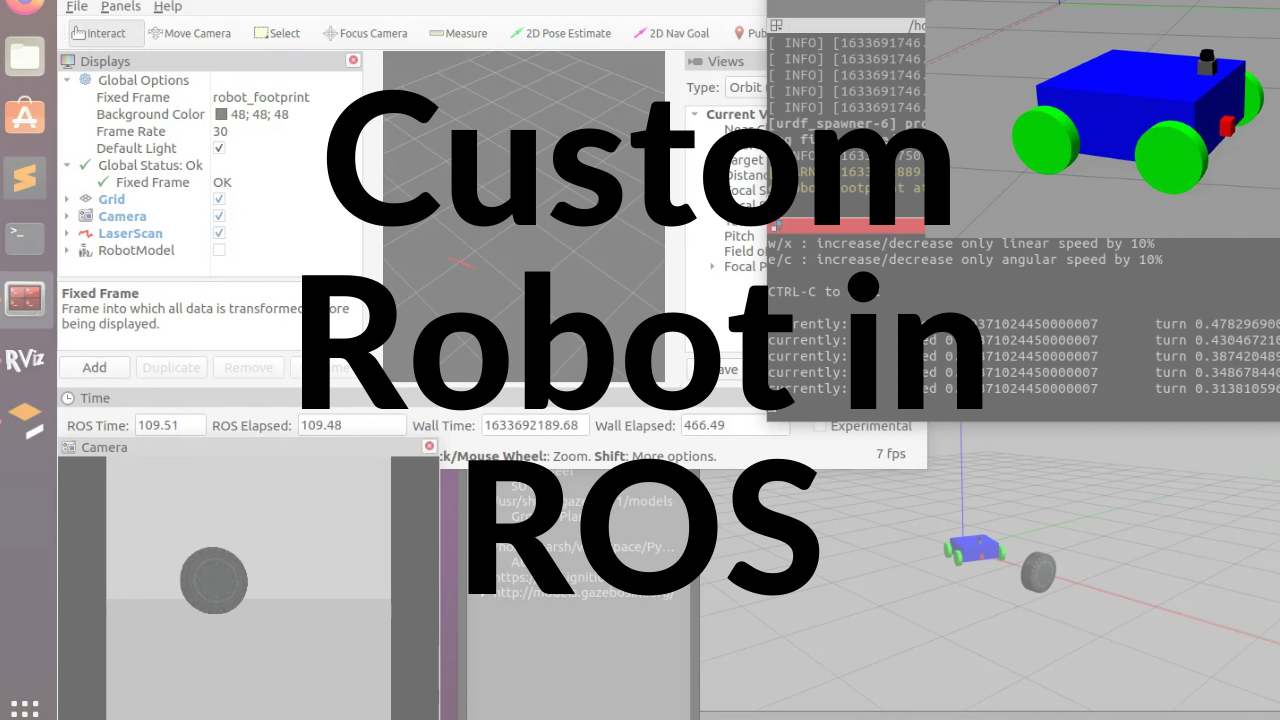1280x720 pixels.
Task: Activate the Focus Camera tool
Action: tap(365, 33)
